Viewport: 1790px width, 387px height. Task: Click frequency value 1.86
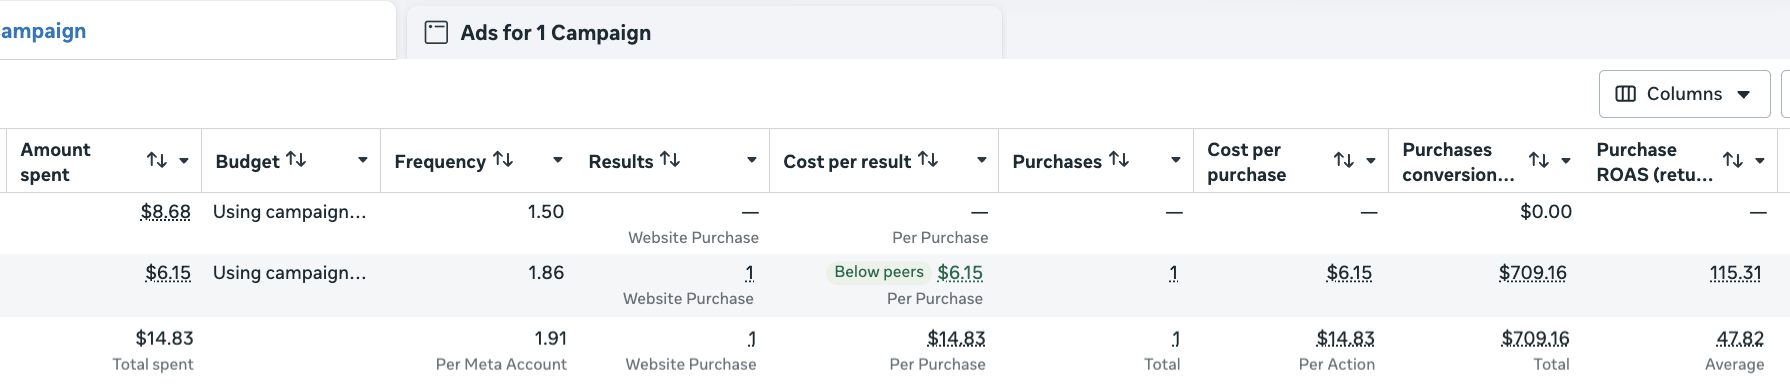pos(546,273)
